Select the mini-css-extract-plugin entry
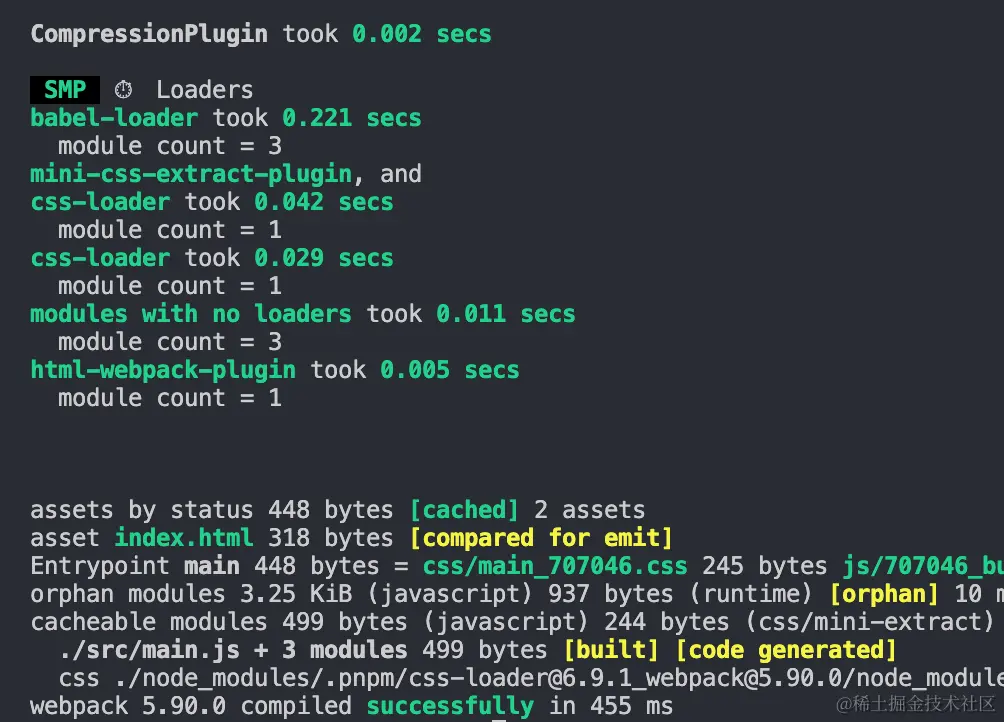This screenshot has width=1004, height=722. 191,174
